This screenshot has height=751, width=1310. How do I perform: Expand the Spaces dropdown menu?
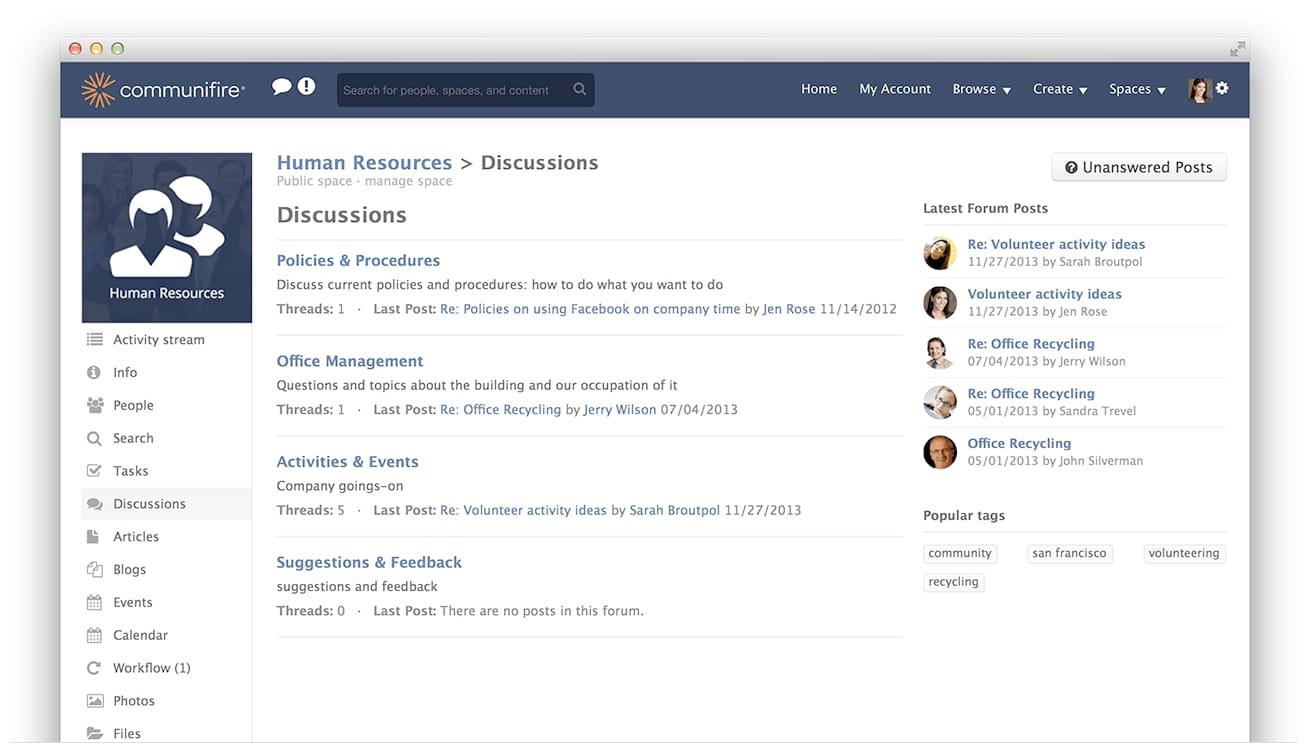pos(1137,89)
